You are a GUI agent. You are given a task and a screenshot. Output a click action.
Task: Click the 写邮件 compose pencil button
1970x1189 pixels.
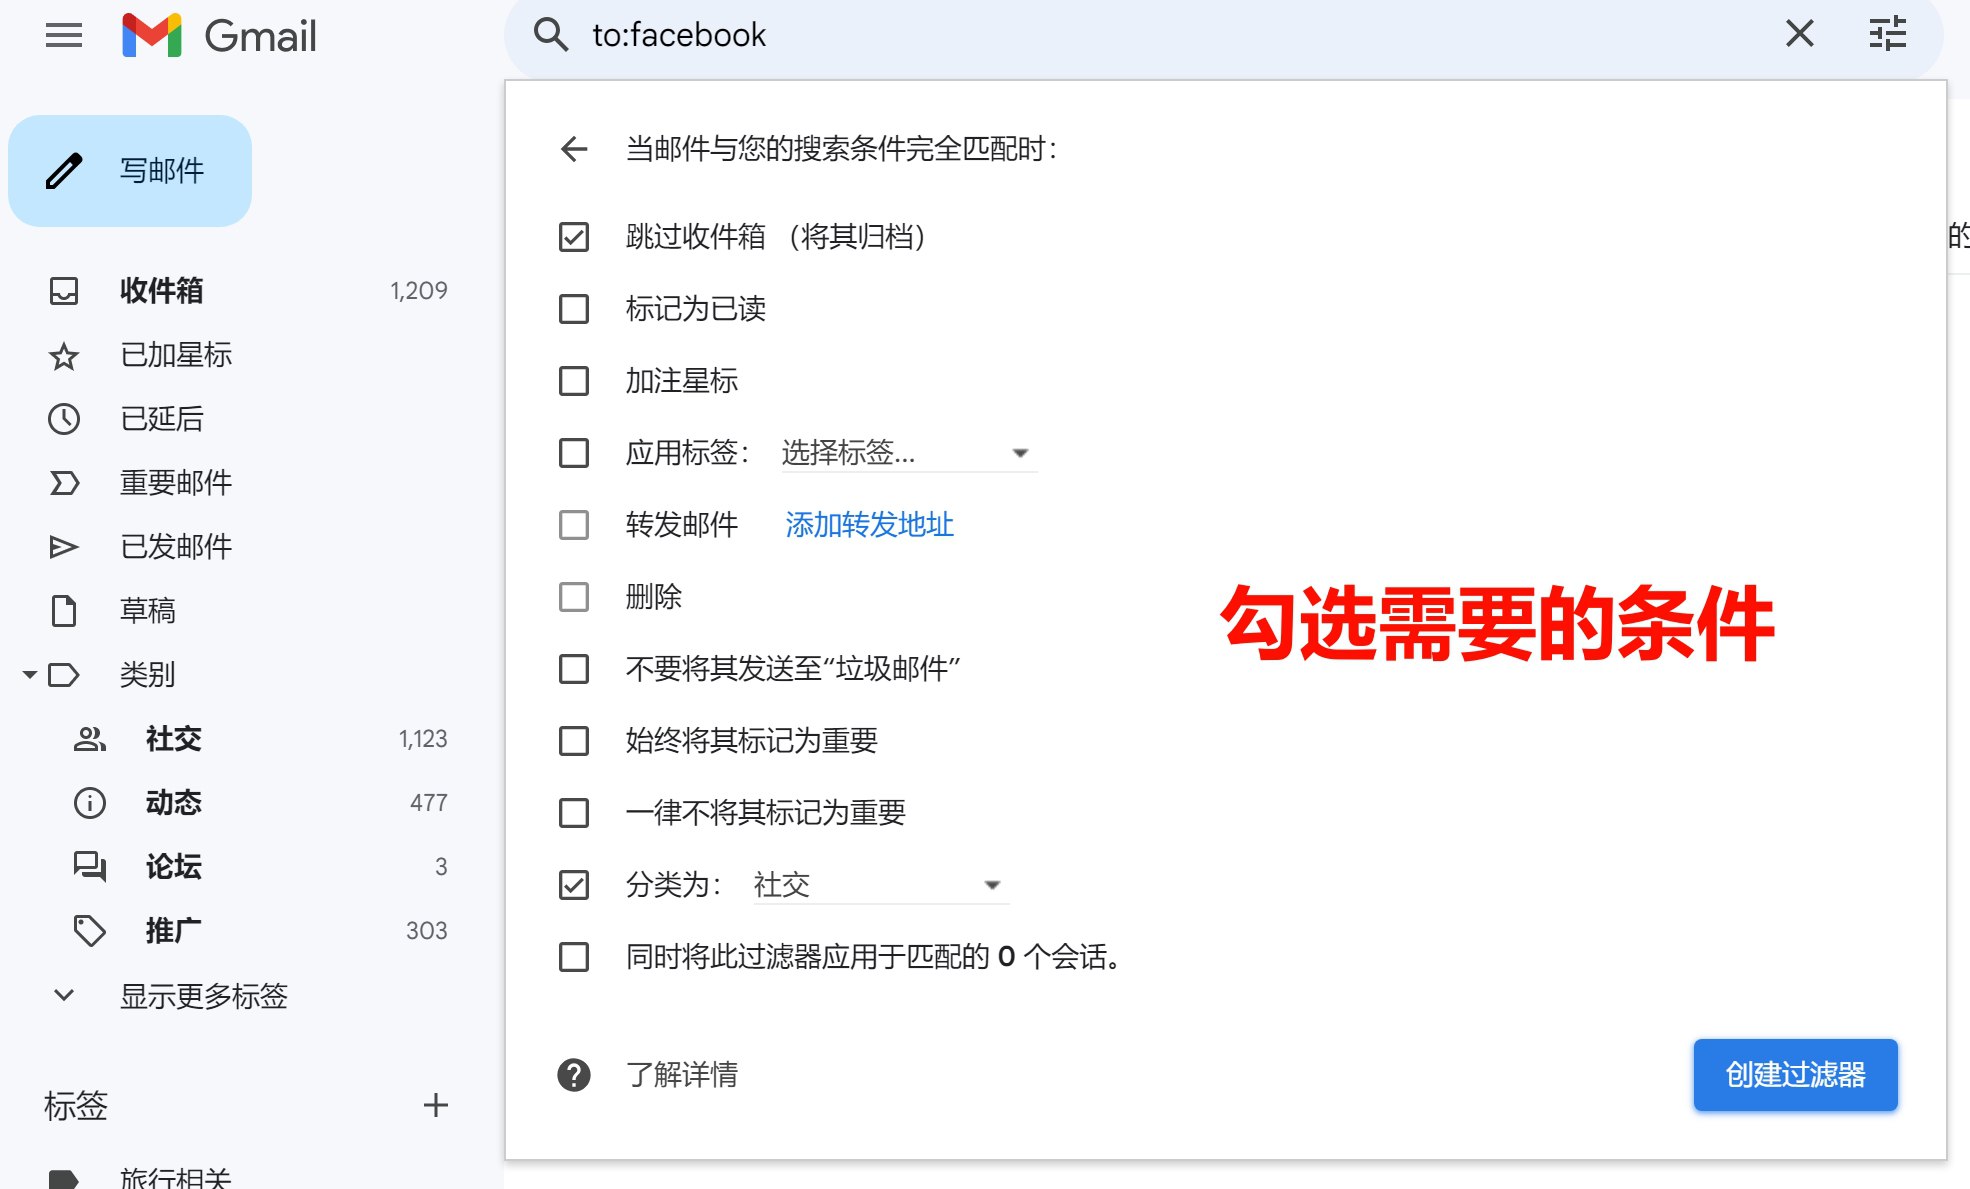click(x=130, y=171)
